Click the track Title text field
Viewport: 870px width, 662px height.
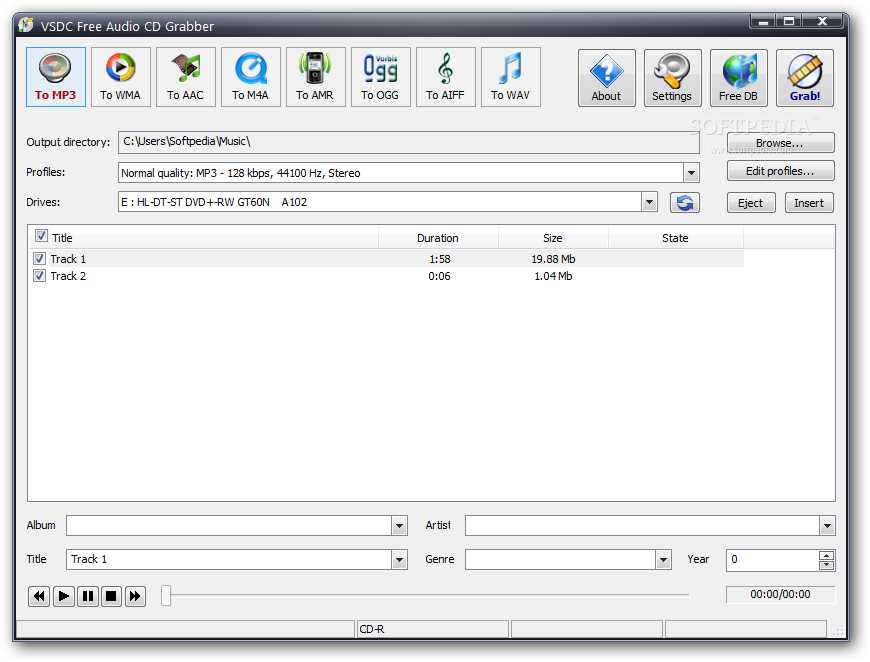point(229,559)
